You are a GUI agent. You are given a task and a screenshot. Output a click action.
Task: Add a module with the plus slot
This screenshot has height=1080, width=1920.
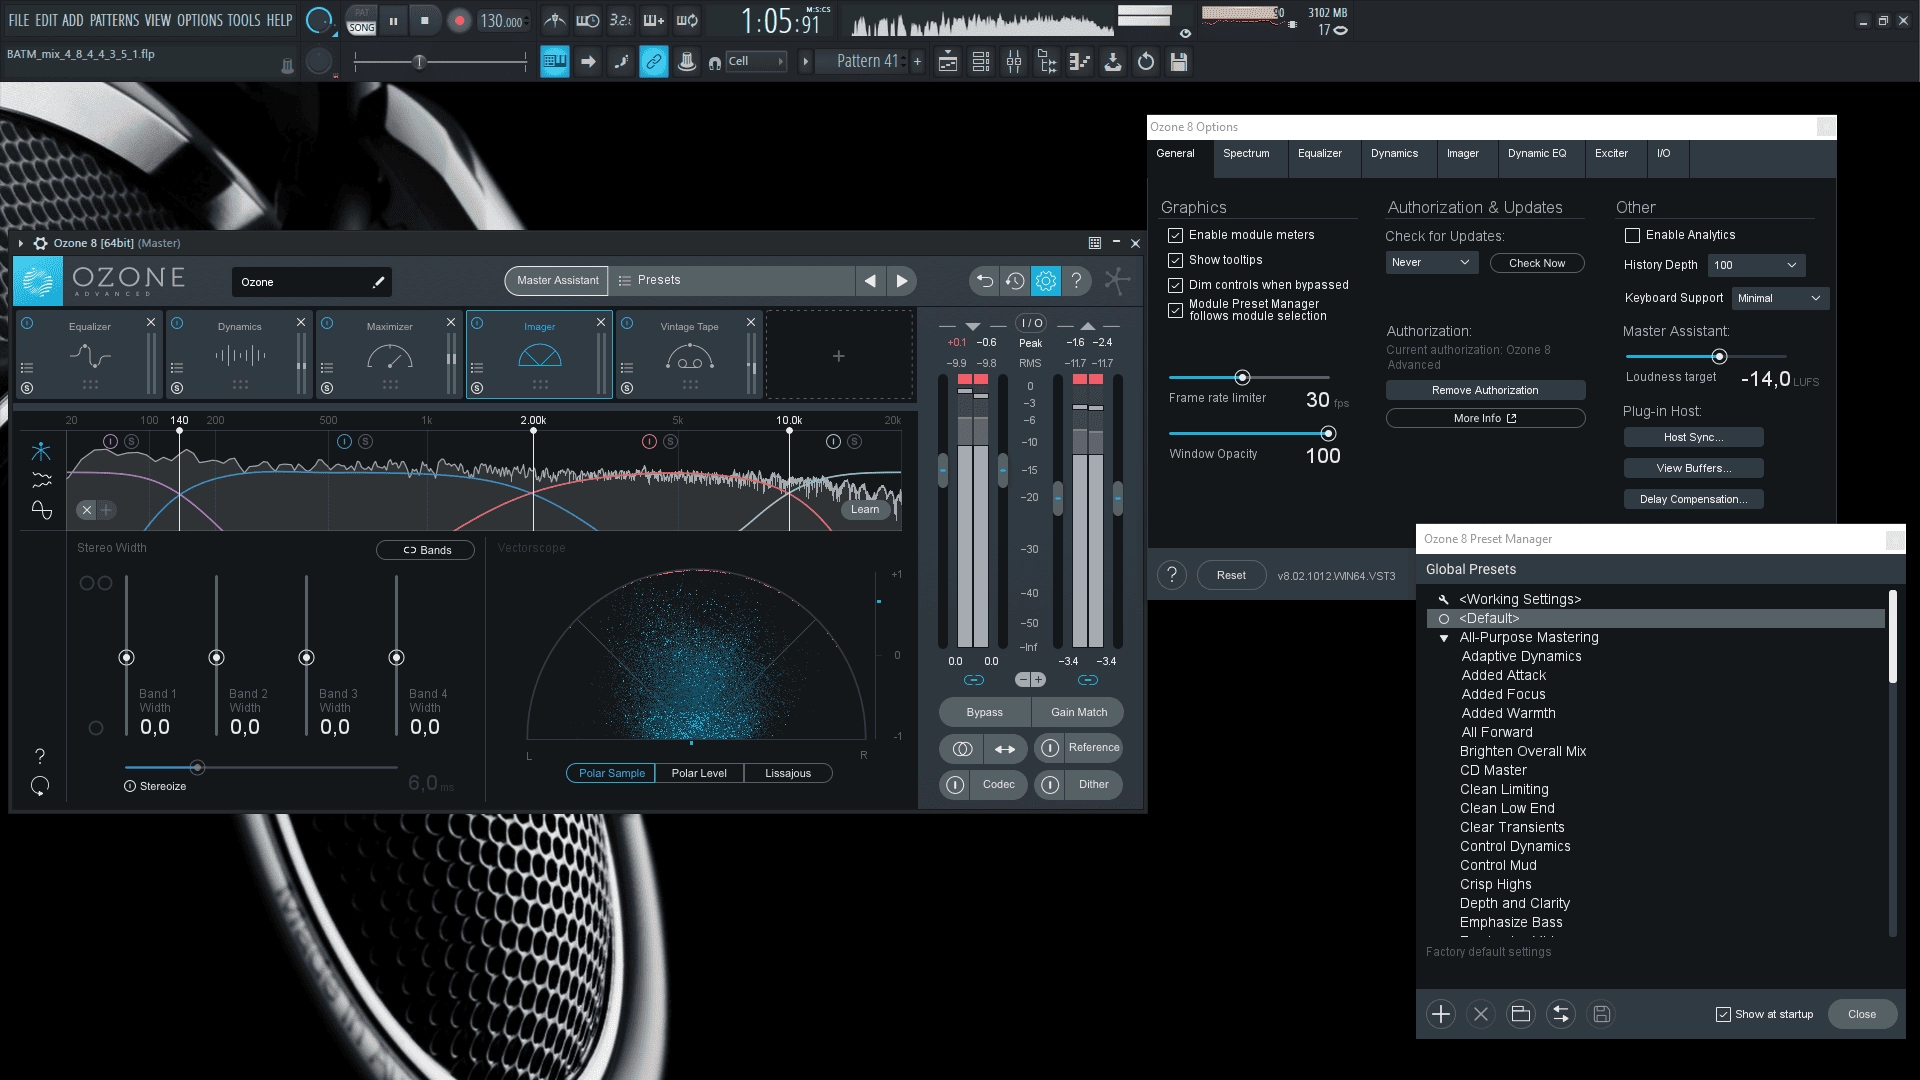839,356
